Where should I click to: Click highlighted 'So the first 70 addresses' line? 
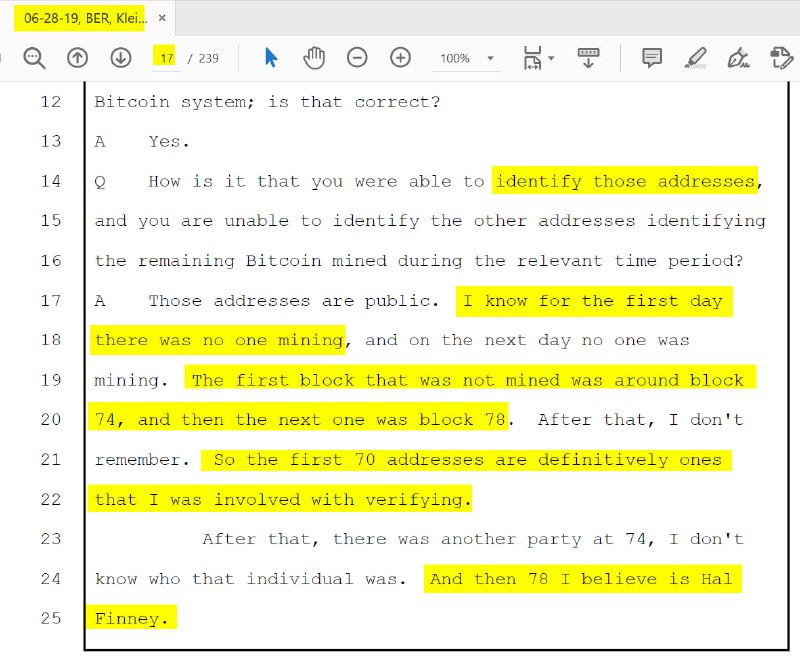coord(467,460)
